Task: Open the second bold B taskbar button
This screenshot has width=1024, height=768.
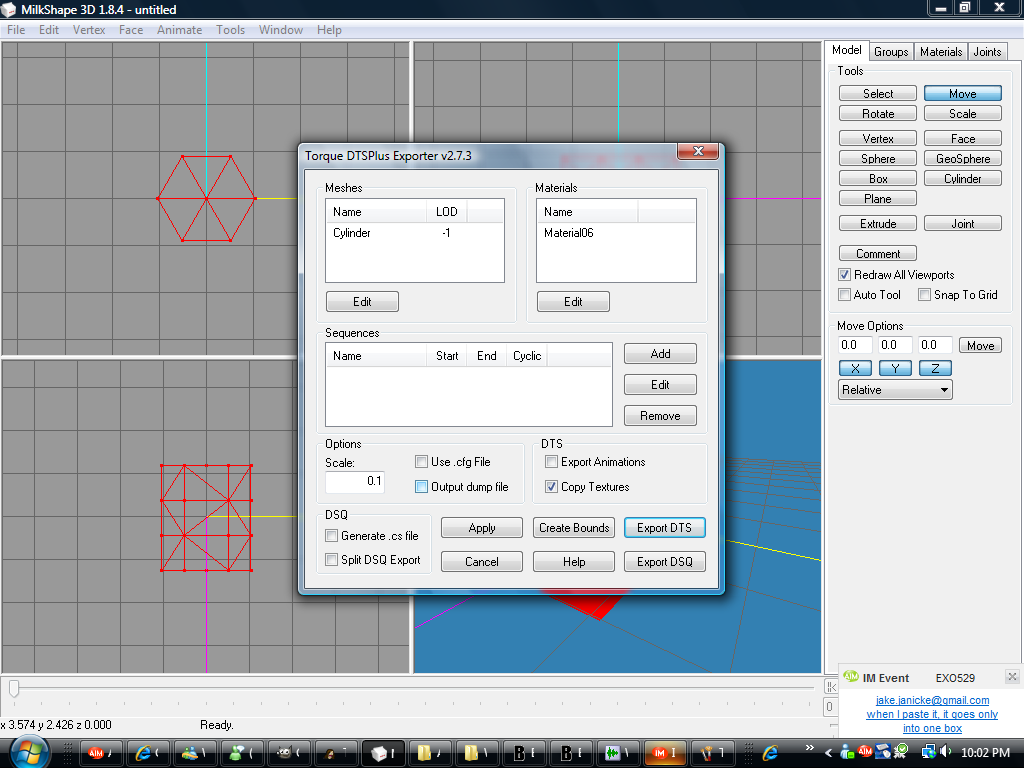Action: [571, 753]
